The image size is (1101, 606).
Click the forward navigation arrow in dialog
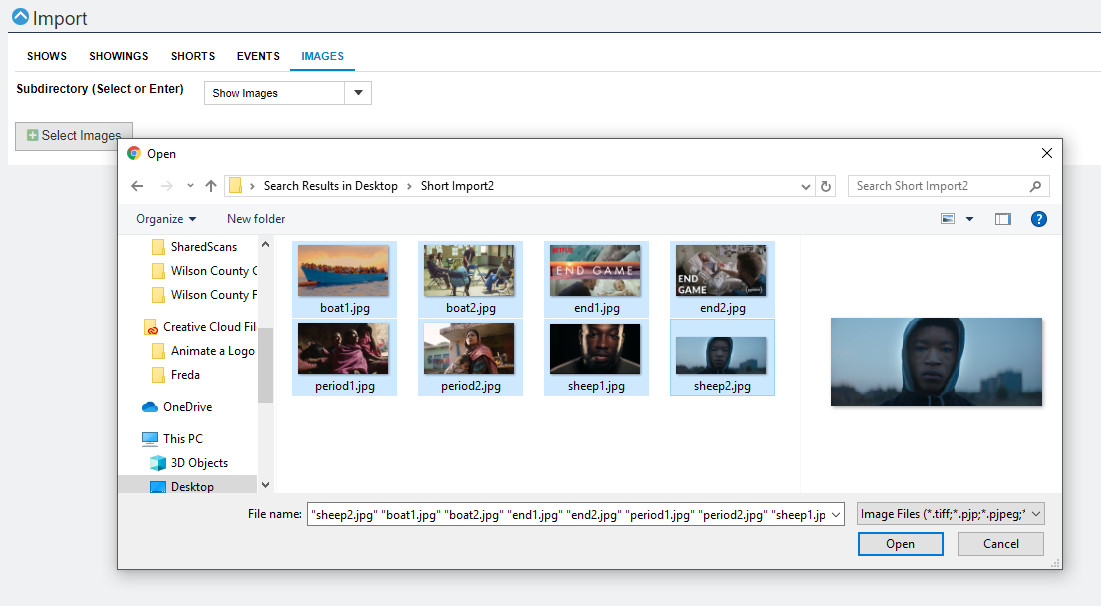click(x=166, y=186)
